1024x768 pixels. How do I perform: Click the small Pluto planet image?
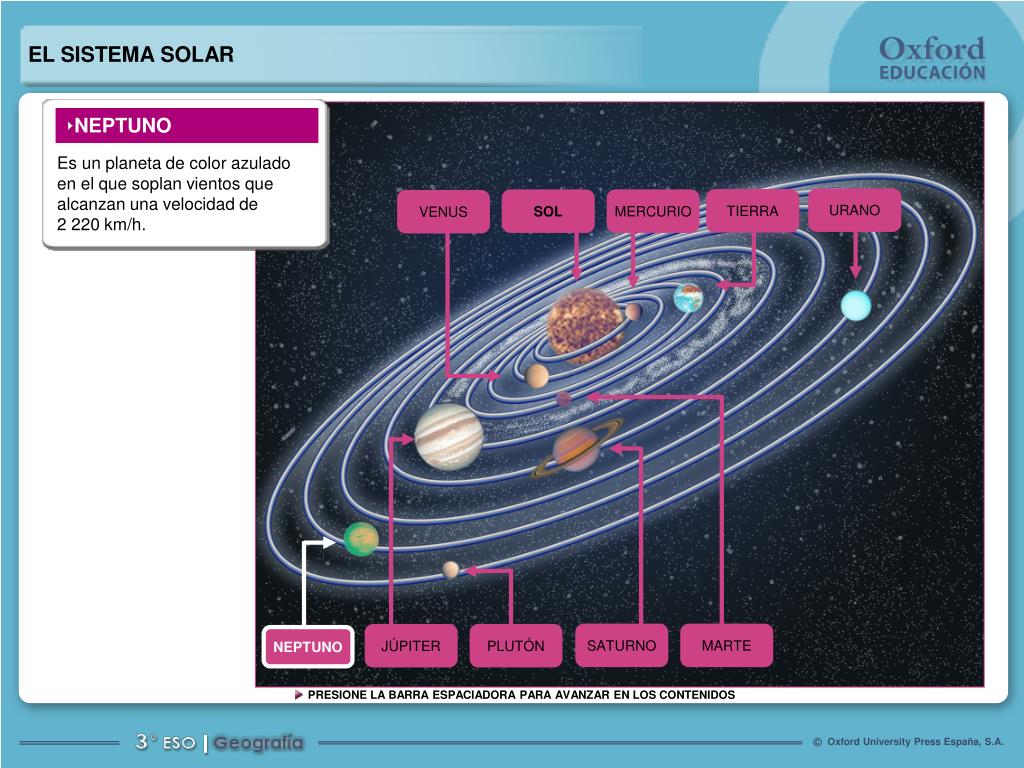[451, 569]
